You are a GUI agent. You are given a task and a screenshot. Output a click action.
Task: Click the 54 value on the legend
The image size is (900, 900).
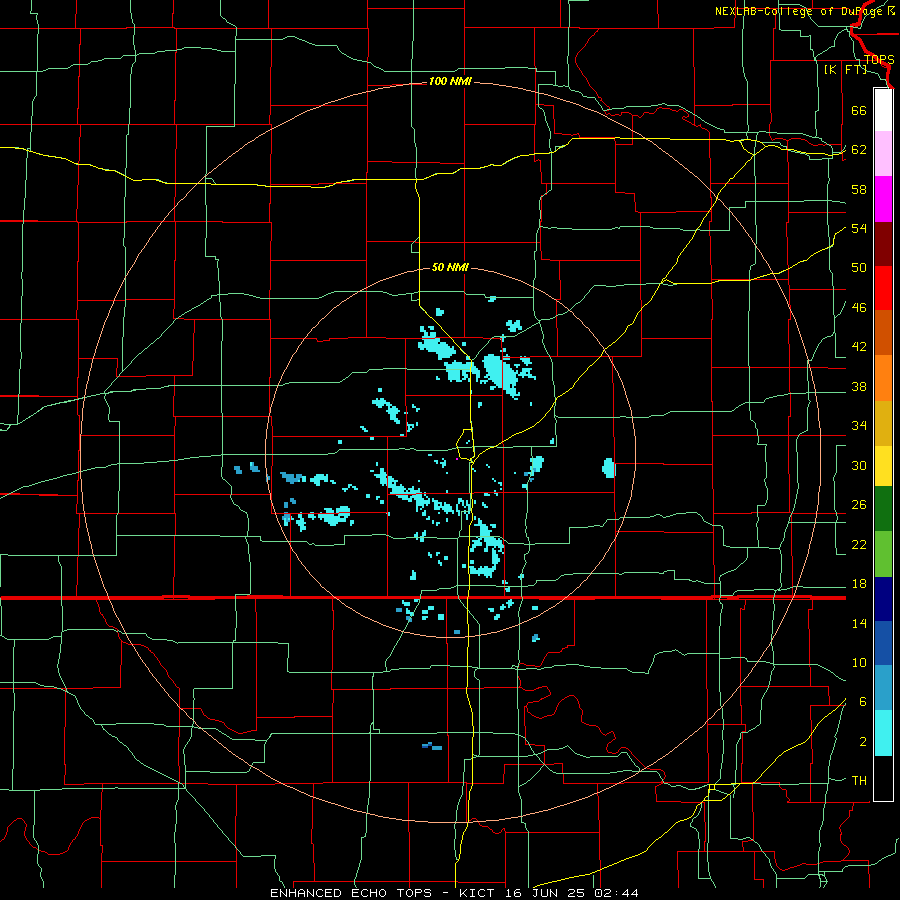(859, 228)
